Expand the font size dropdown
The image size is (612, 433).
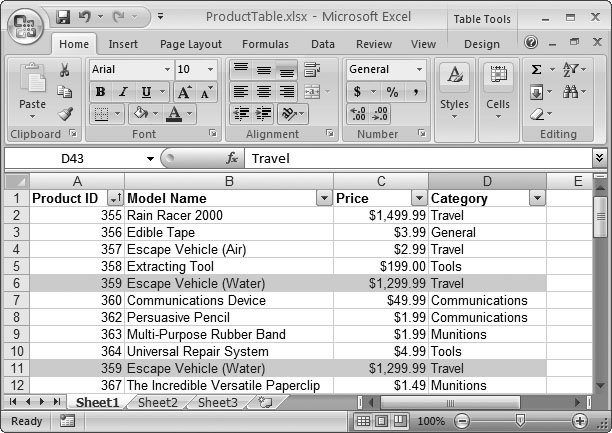click(x=209, y=70)
